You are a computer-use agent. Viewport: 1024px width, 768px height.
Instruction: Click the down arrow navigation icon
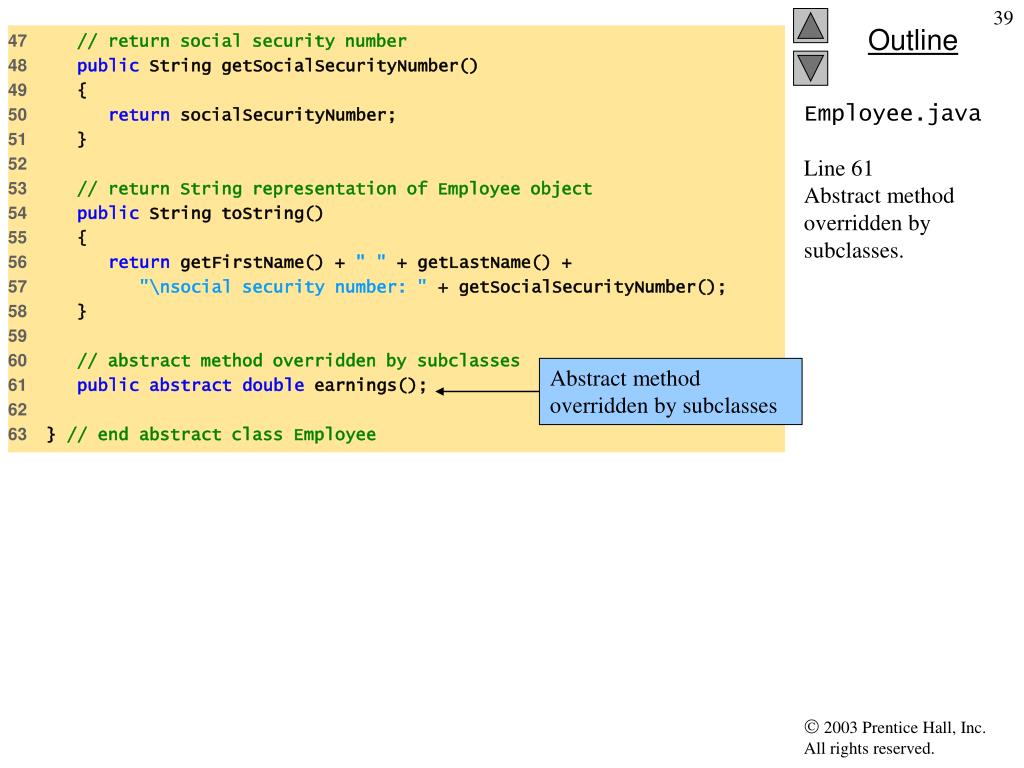pyautogui.click(x=810, y=68)
